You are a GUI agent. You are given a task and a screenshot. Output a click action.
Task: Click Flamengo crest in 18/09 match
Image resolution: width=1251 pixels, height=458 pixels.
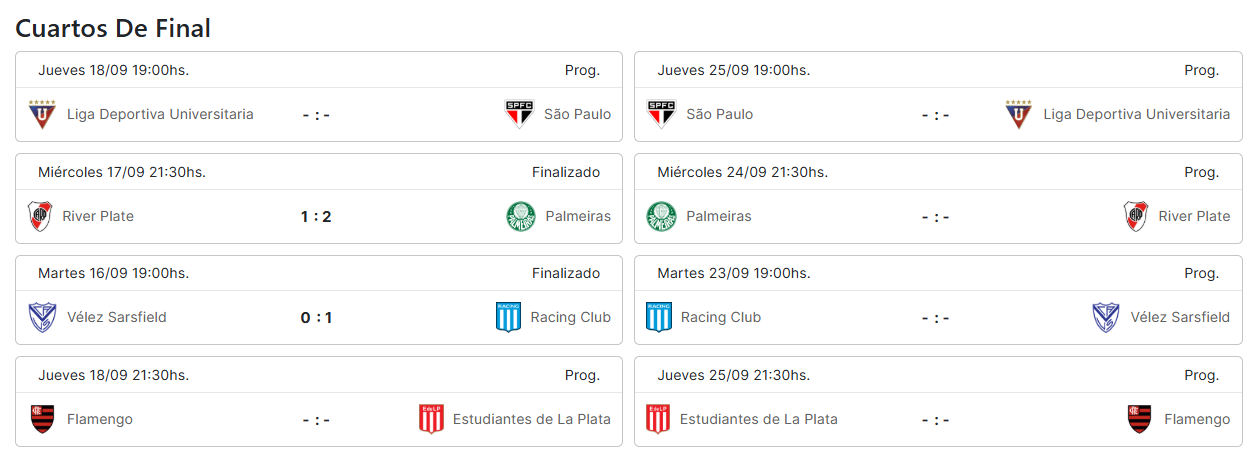[42, 419]
